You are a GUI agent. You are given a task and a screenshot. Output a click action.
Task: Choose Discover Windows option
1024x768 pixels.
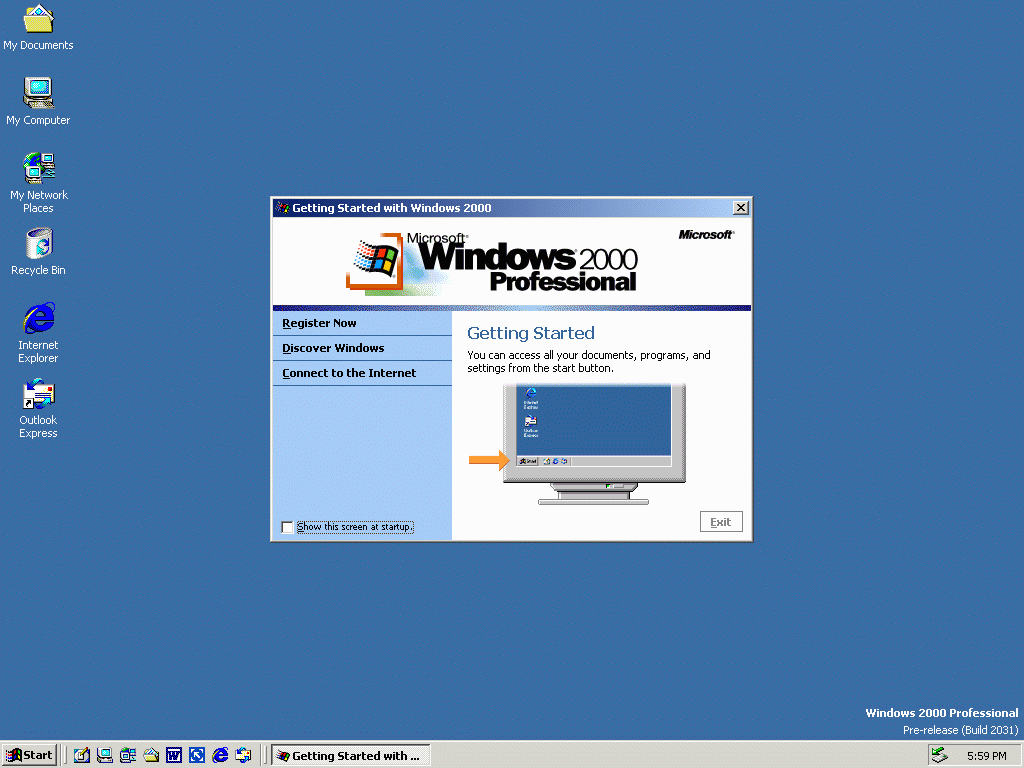(x=333, y=349)
